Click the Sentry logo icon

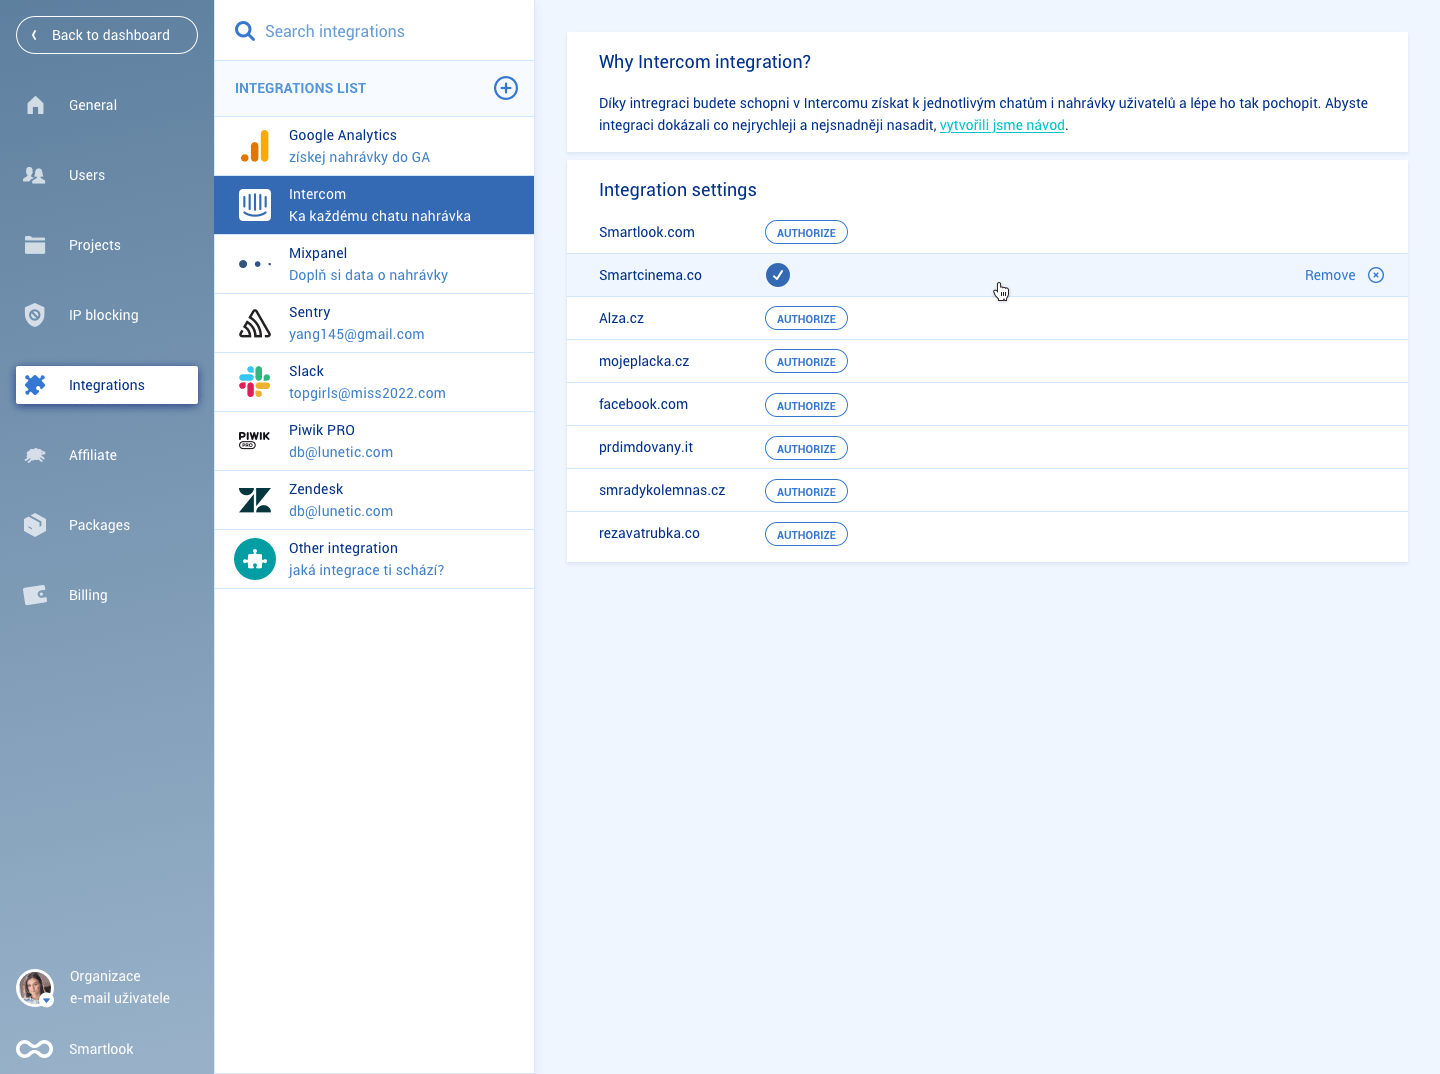(255, 323)
